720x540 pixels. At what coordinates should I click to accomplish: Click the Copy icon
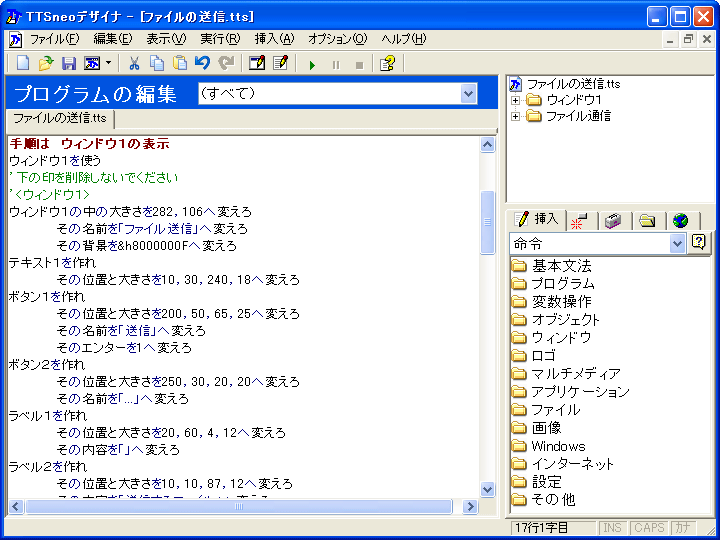[x=157, y=63]
